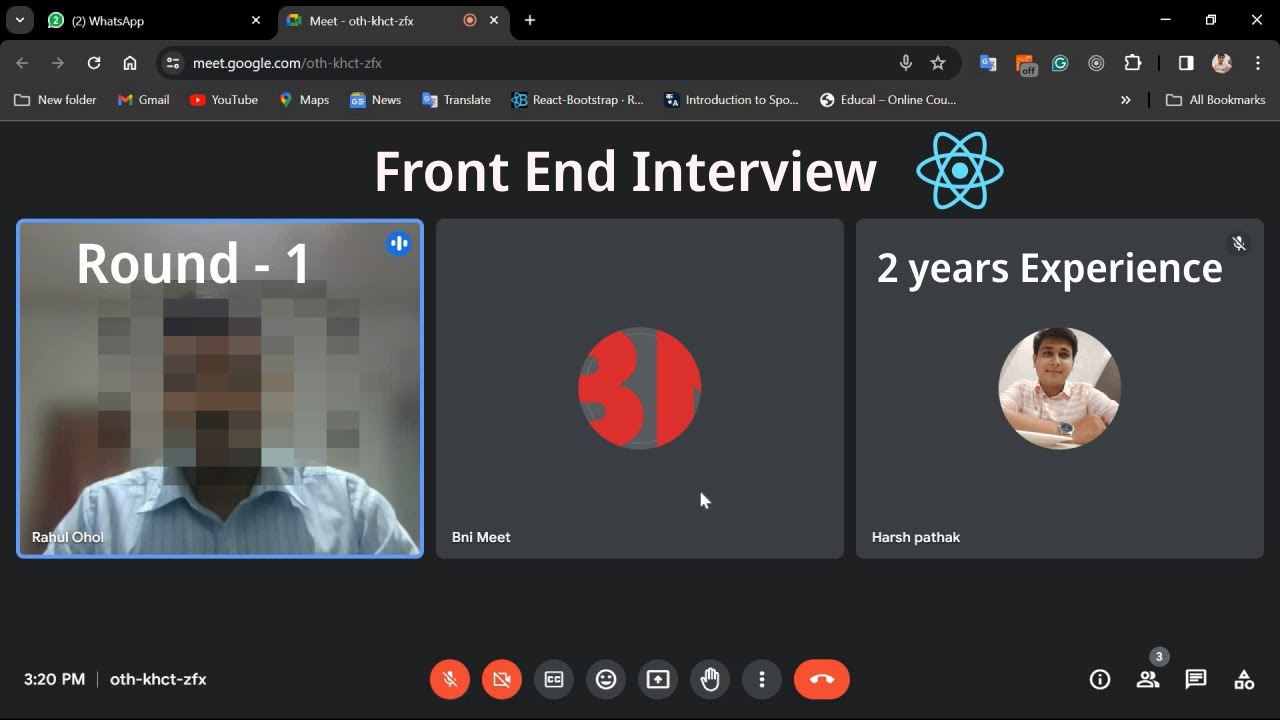This screenshot has width=1280, height=720.
Task: Expand hidden bookmarks chevron
Action: click(x=1126, y=100)
